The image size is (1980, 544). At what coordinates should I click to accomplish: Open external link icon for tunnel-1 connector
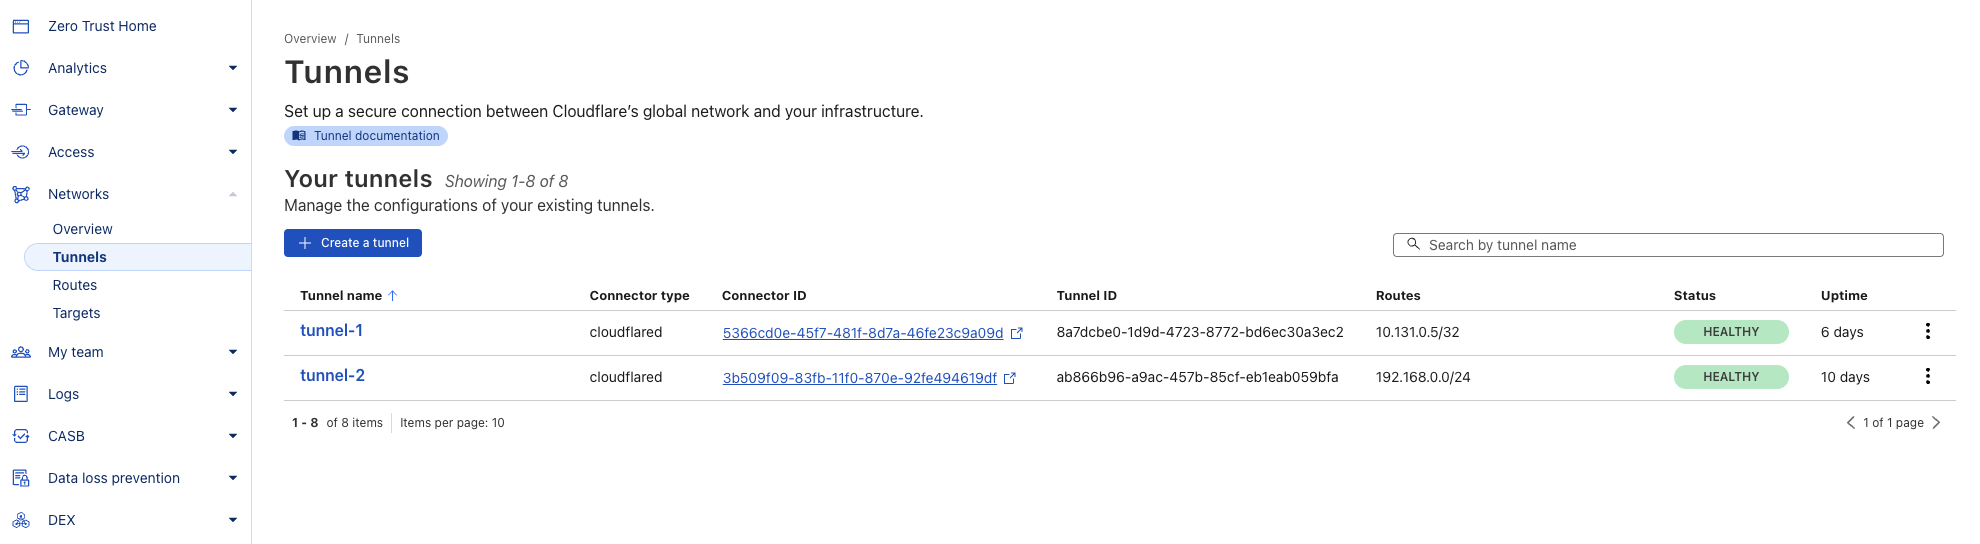pos(1017,333)
